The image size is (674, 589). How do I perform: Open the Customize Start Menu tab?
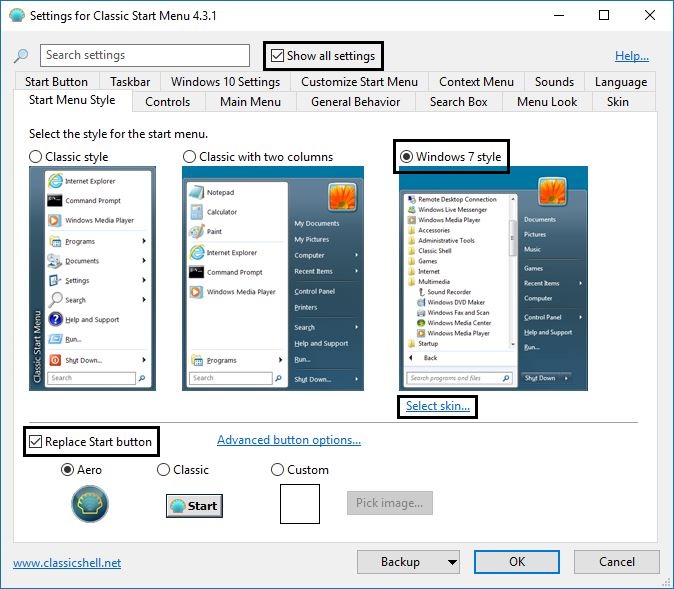[359, 81]
